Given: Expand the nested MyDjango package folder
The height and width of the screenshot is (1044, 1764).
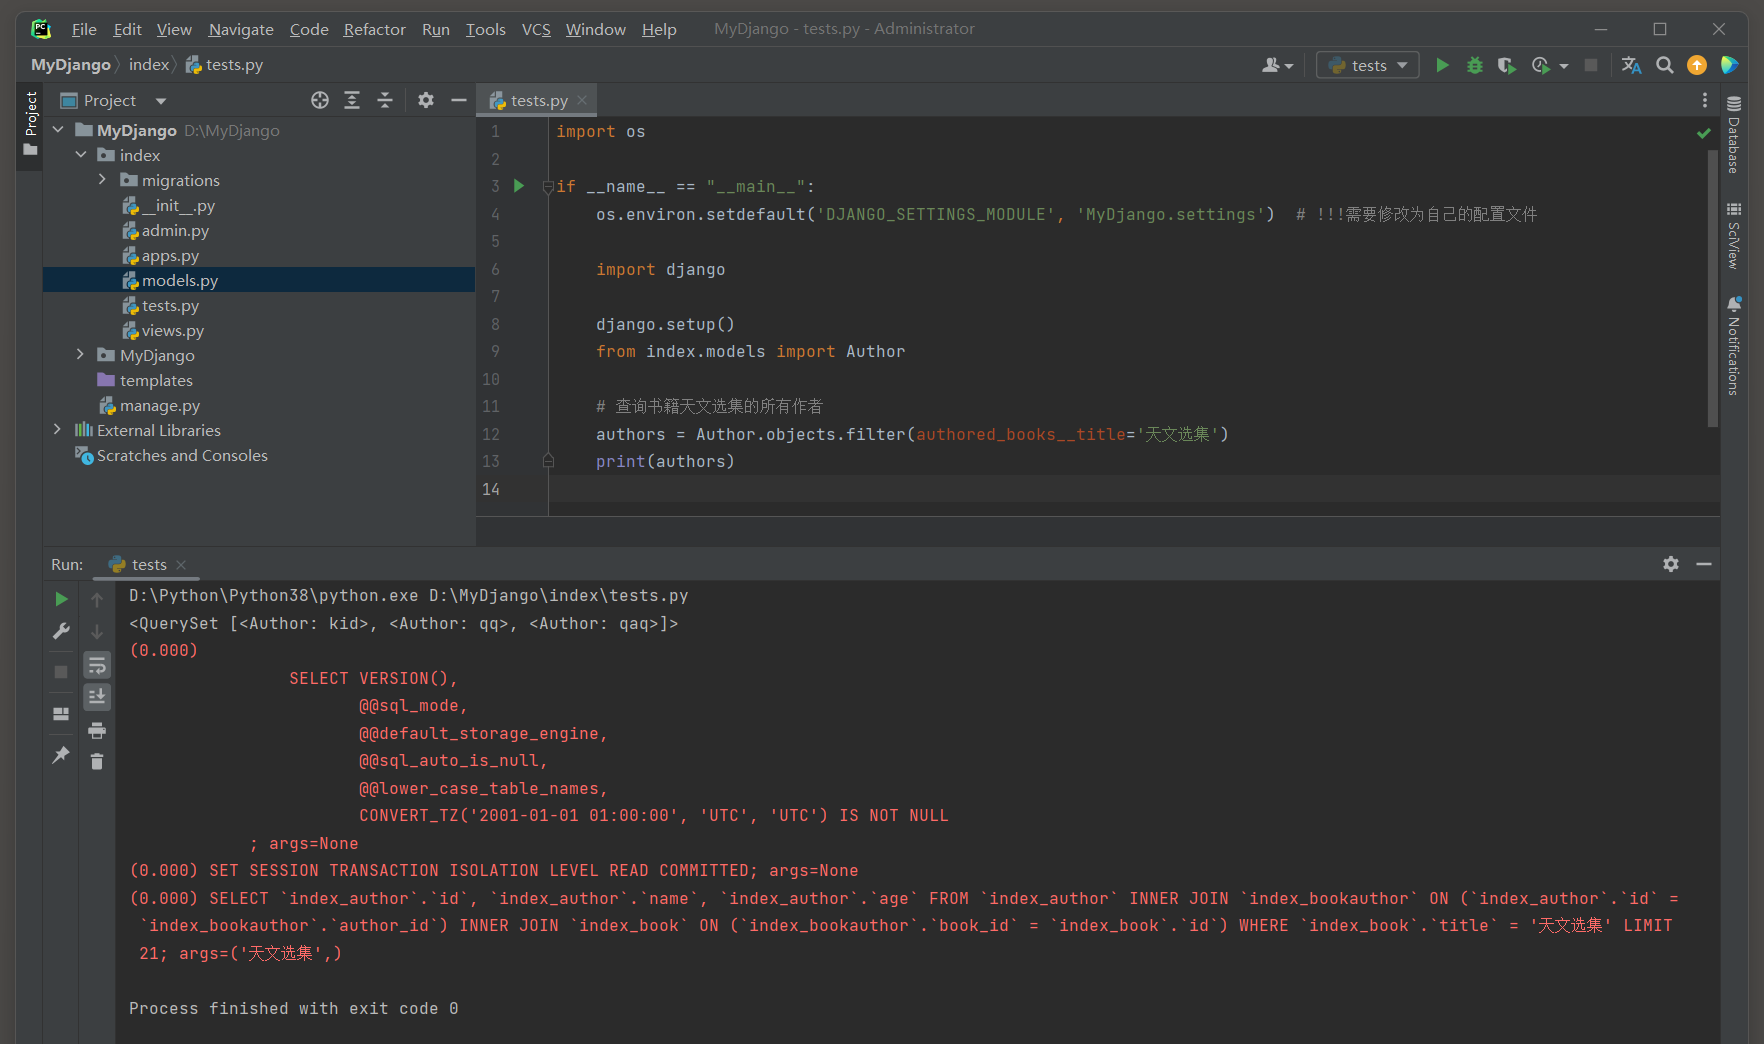Looking at the screenshot, I should (x=81, y=355).
